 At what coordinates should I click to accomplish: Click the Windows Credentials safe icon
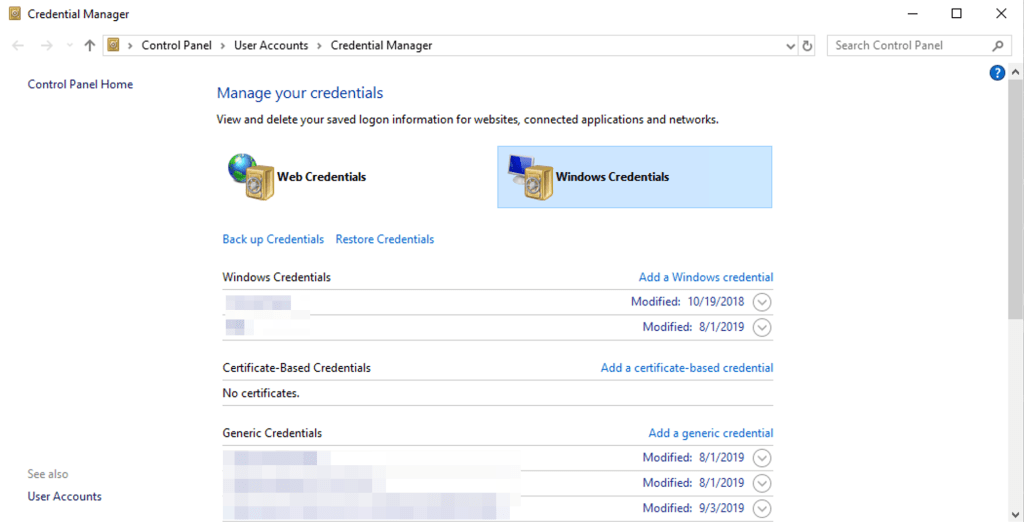click(x=529, y=177)
